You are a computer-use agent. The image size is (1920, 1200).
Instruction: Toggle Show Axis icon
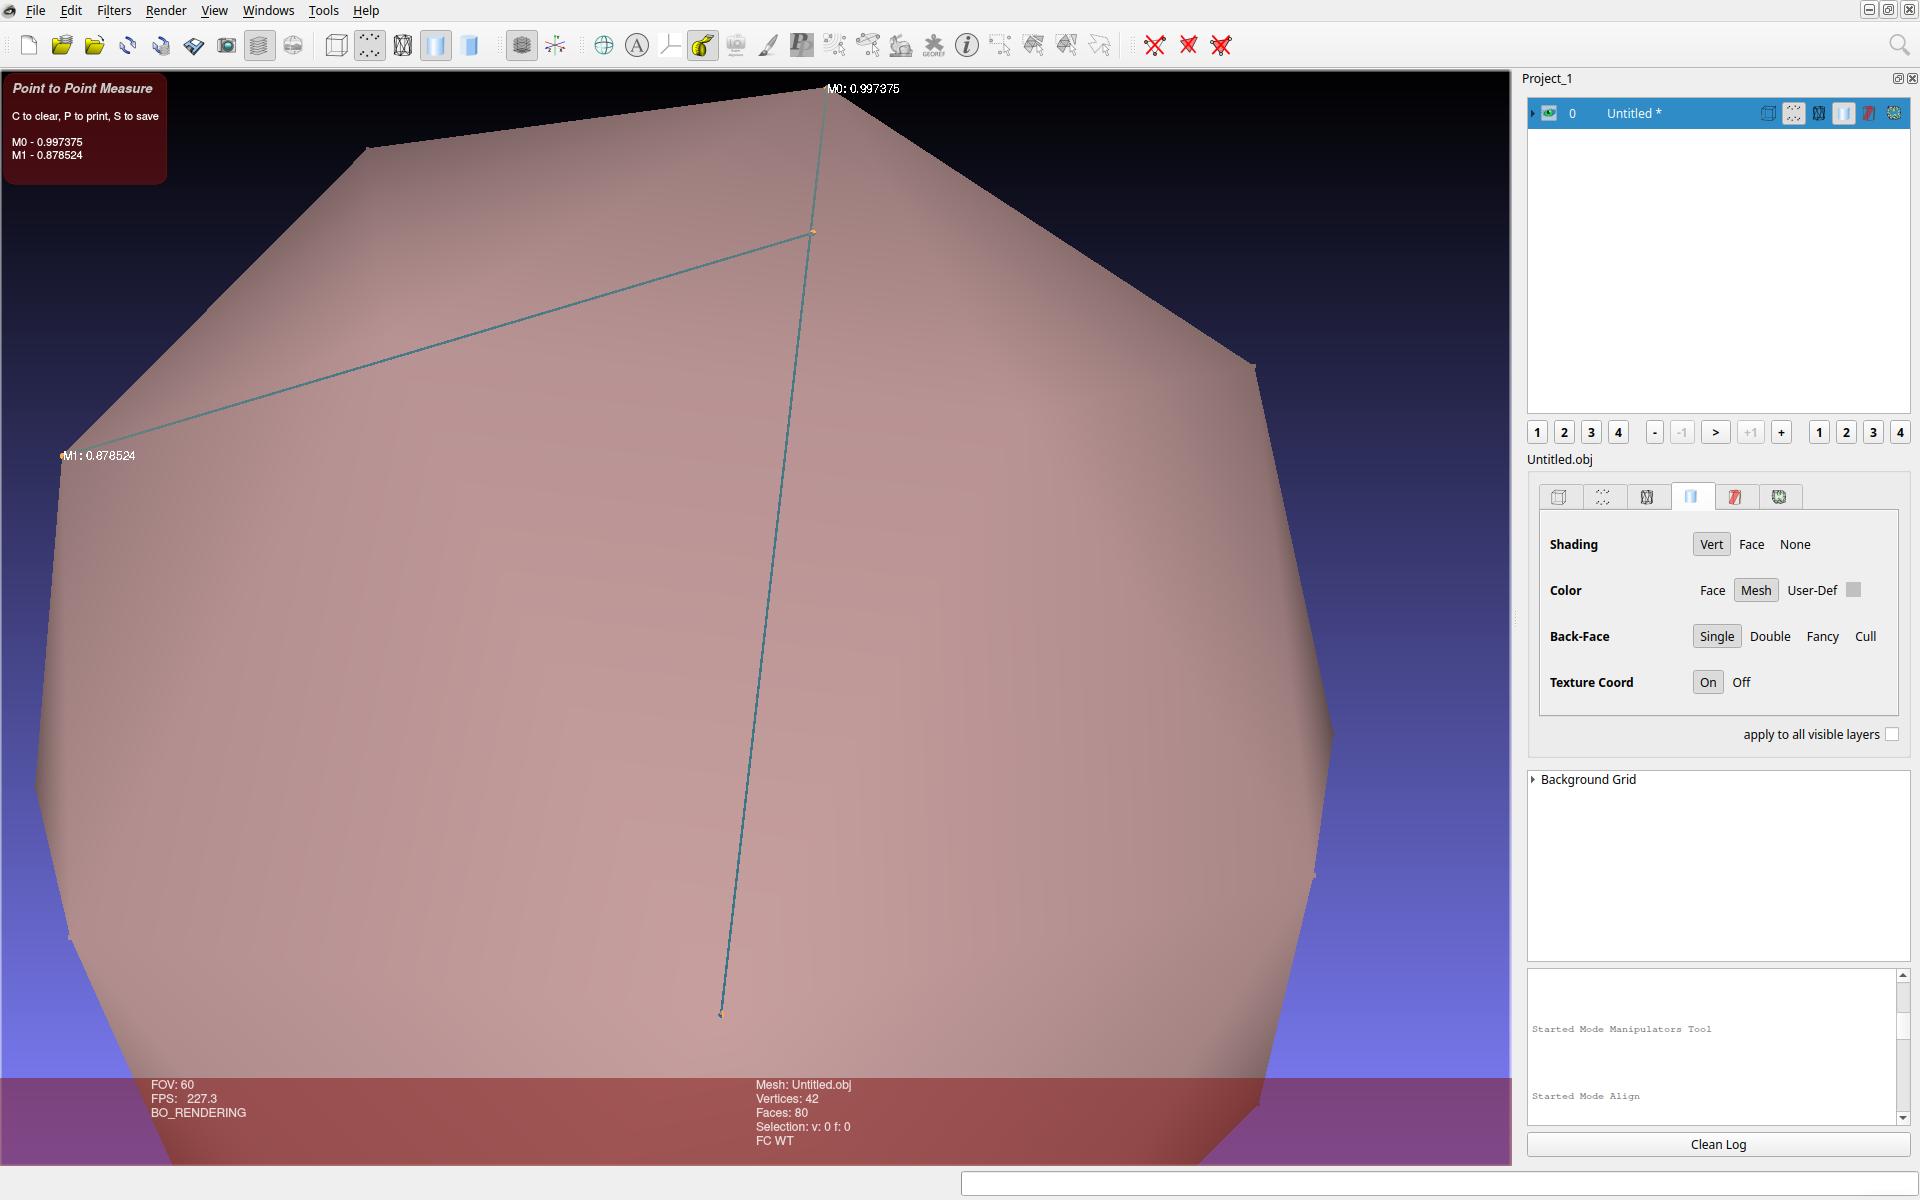click(x=555, y=45)
